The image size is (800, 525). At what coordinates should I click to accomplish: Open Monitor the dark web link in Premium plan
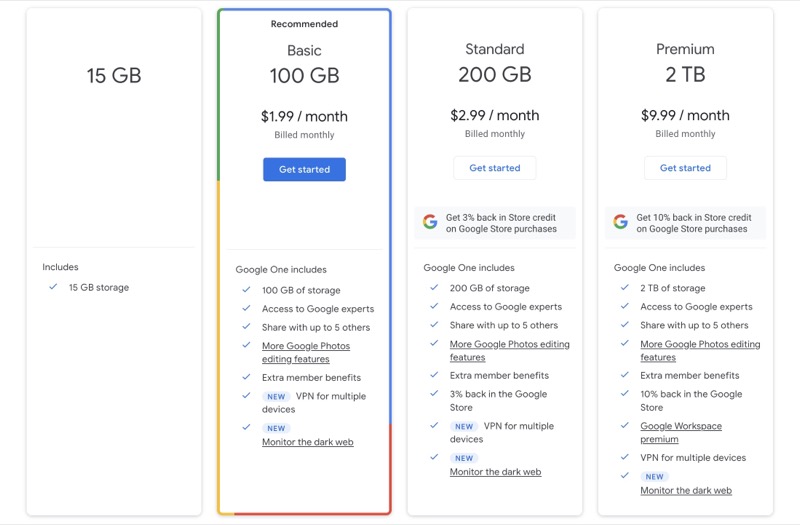pyautogui.click(x=686, y=490)
